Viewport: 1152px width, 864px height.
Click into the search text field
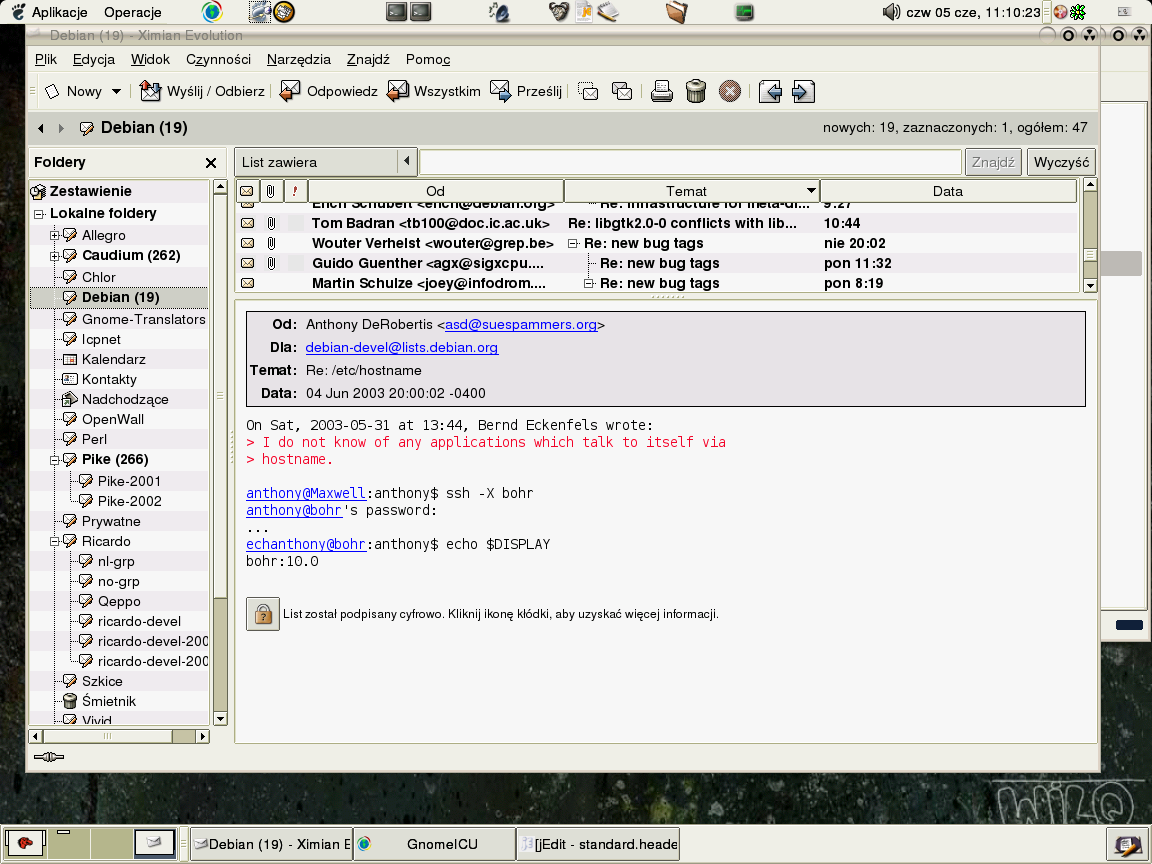point(690,162)
